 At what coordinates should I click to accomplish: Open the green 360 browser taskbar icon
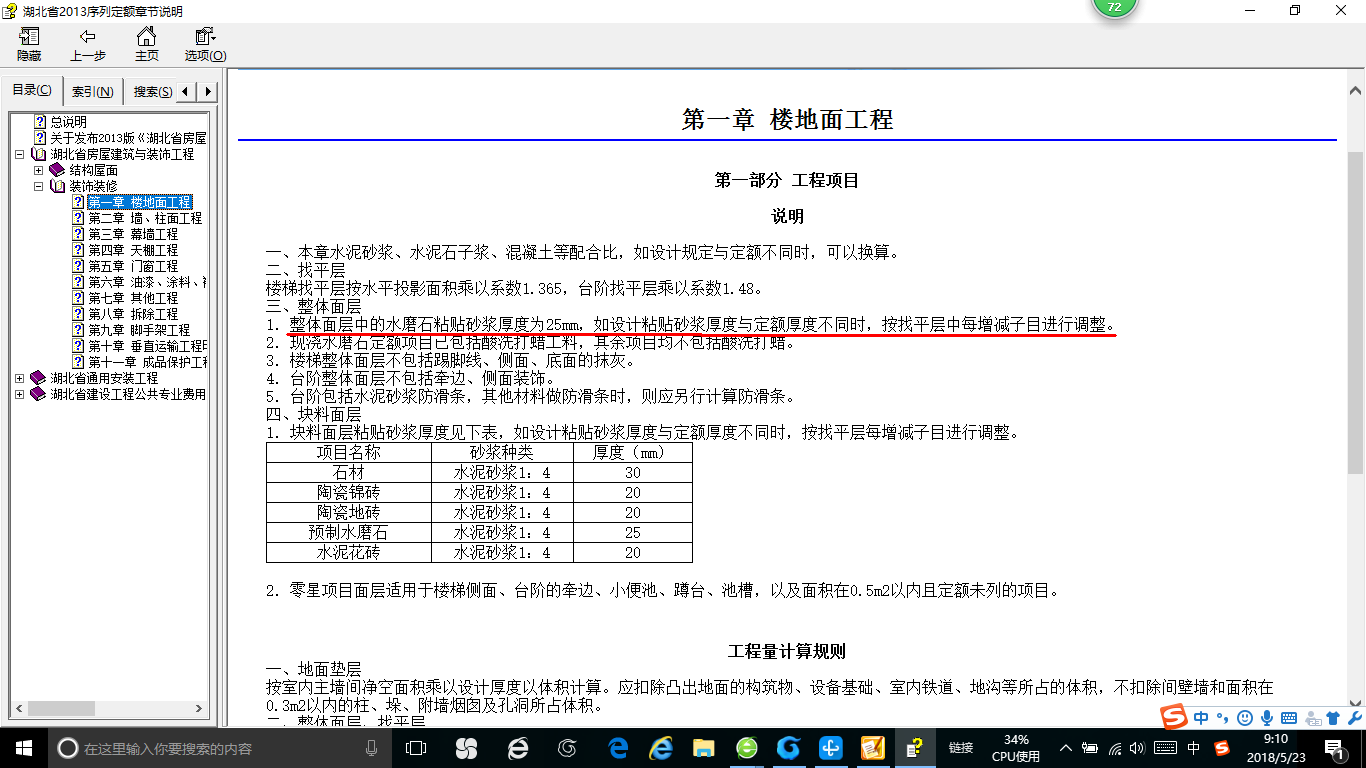tap(746, 747)
